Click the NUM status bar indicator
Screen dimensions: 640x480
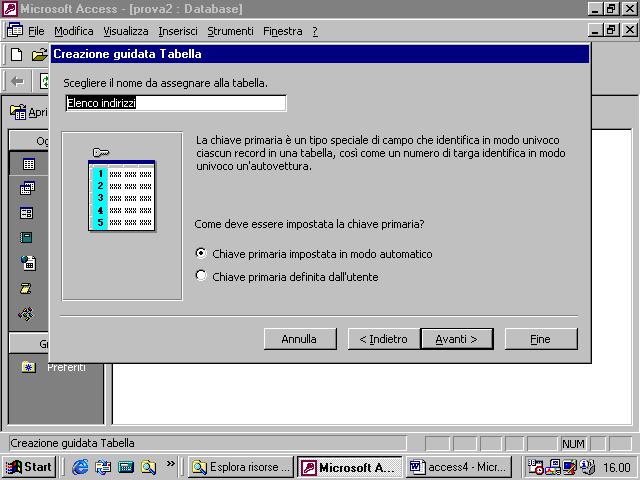[573, 443]
